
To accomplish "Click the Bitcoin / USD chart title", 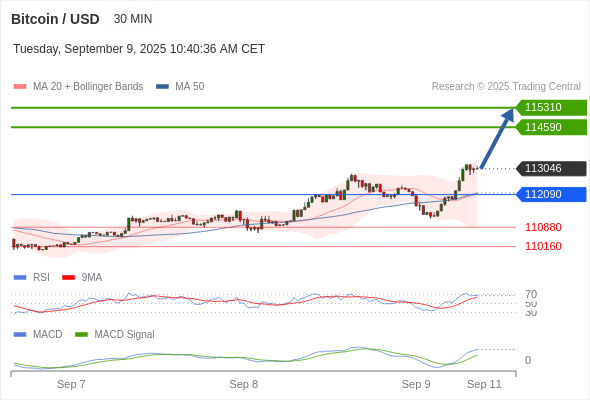I will [55, 19].
